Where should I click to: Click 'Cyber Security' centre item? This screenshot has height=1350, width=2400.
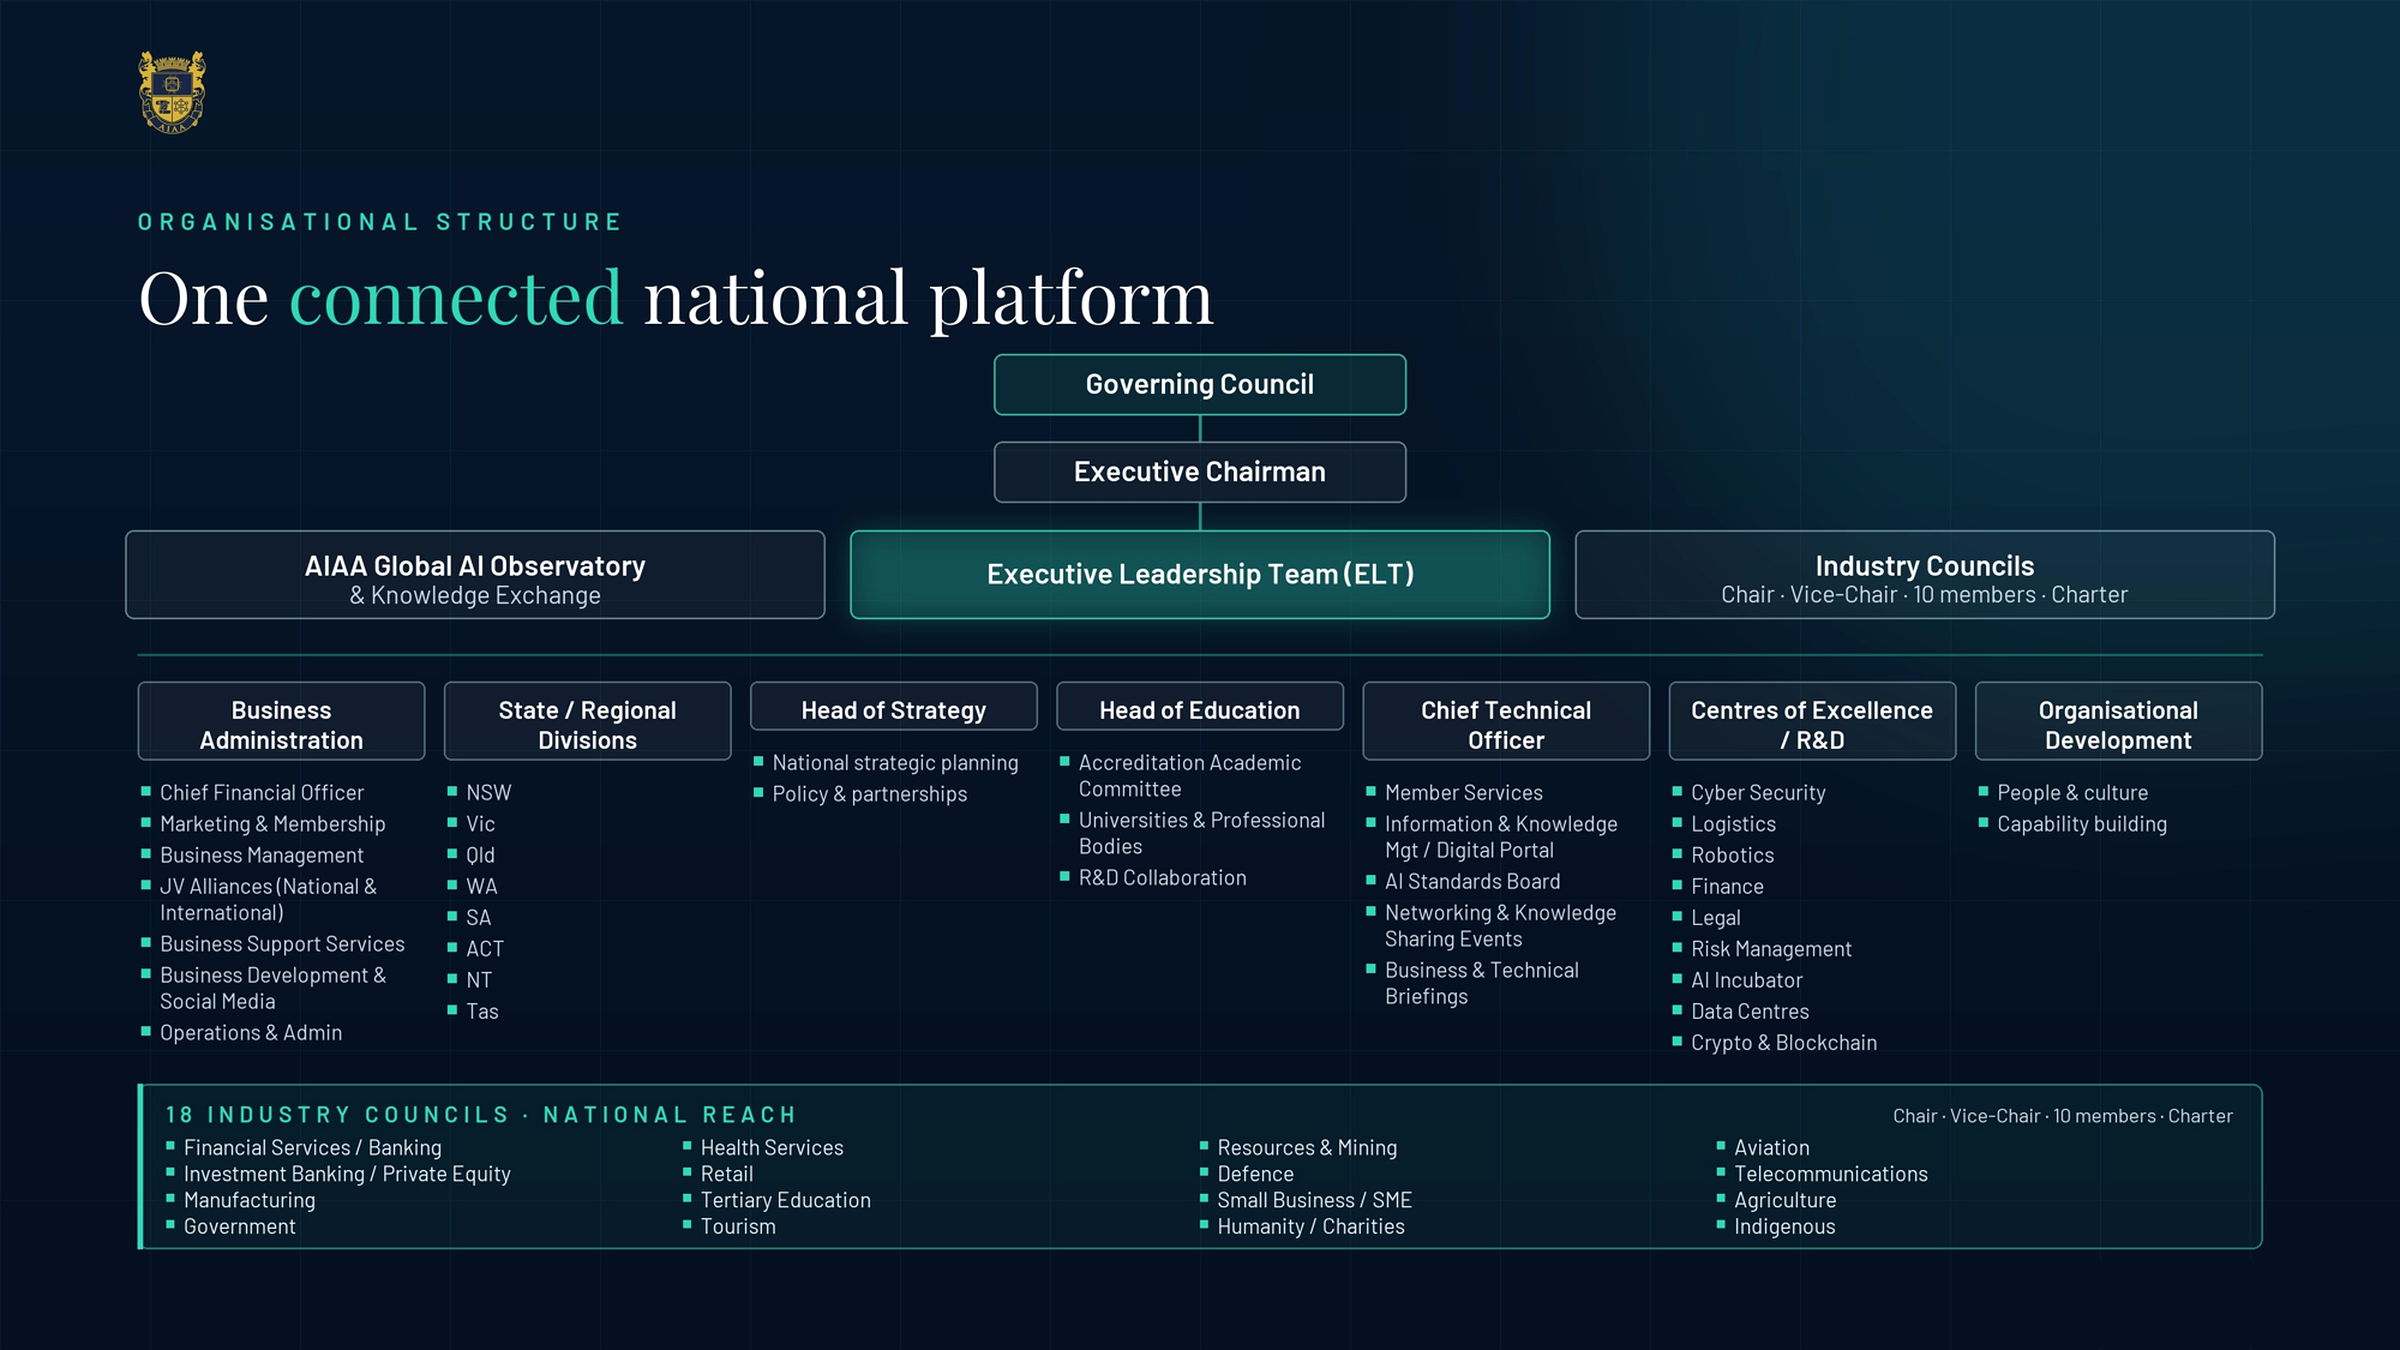[x=1758, y=793]
